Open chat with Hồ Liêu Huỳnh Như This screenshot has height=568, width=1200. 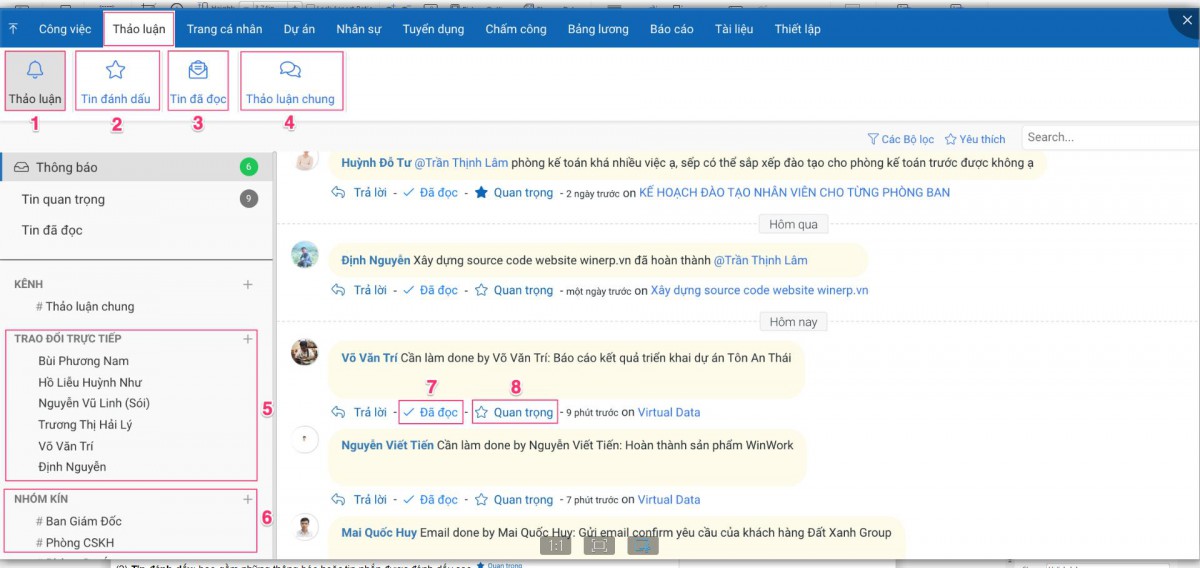coord(90,382)
